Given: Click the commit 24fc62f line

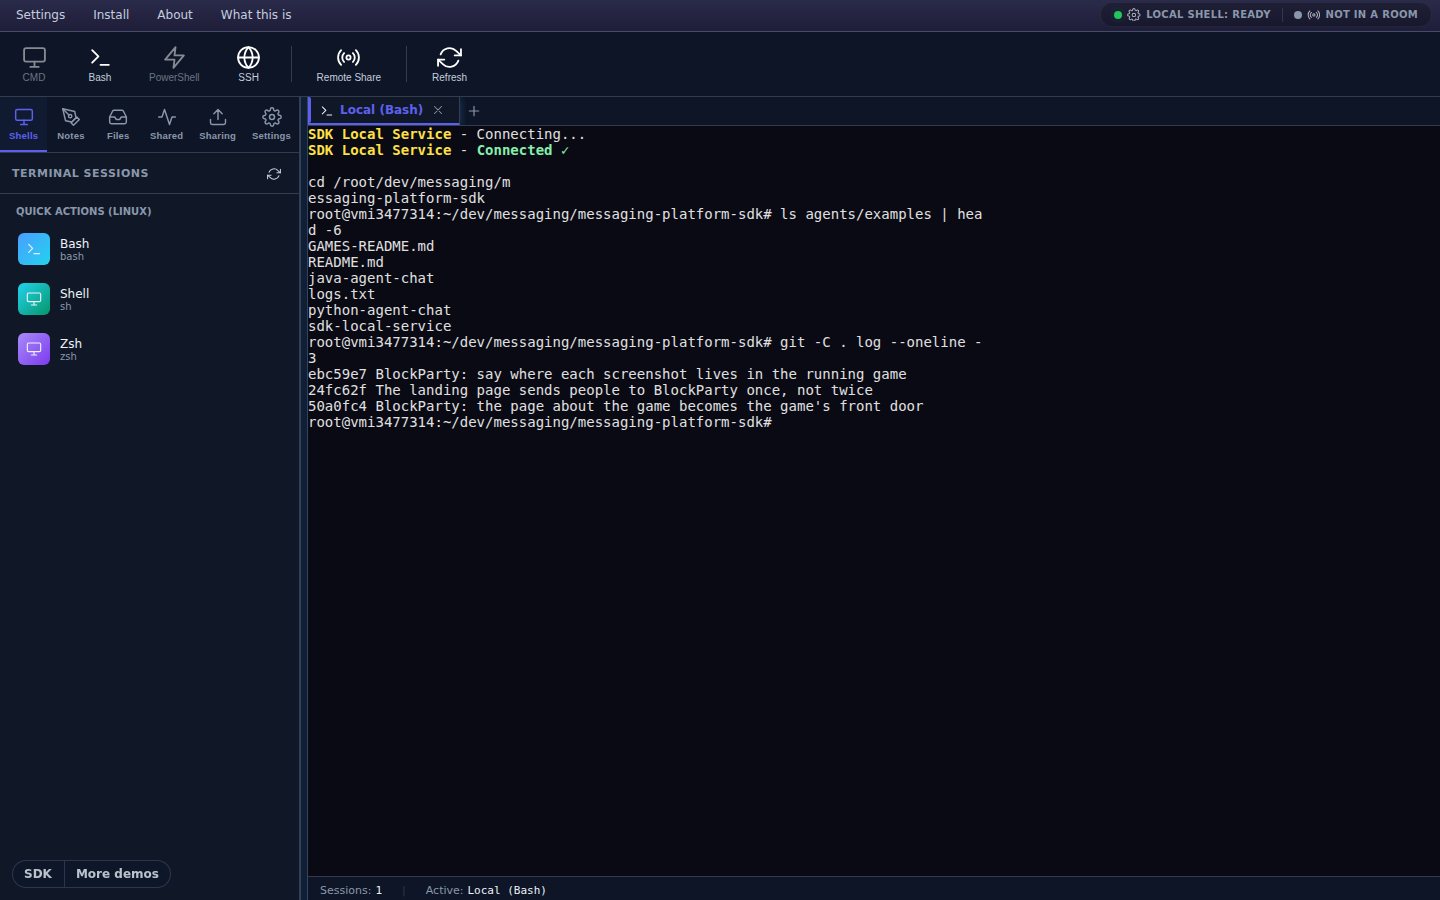Looking at the screenshot, I should 590,390.
